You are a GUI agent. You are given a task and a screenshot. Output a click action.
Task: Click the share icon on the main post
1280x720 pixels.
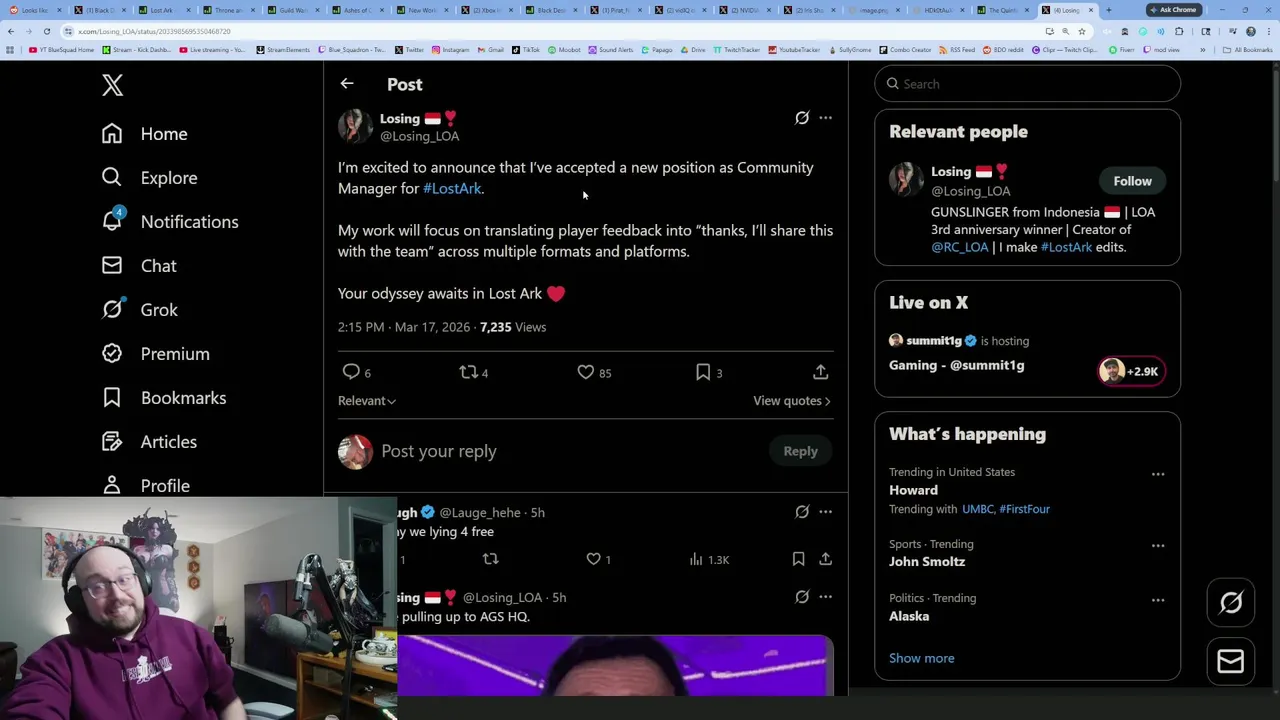(x=820, y=372)
